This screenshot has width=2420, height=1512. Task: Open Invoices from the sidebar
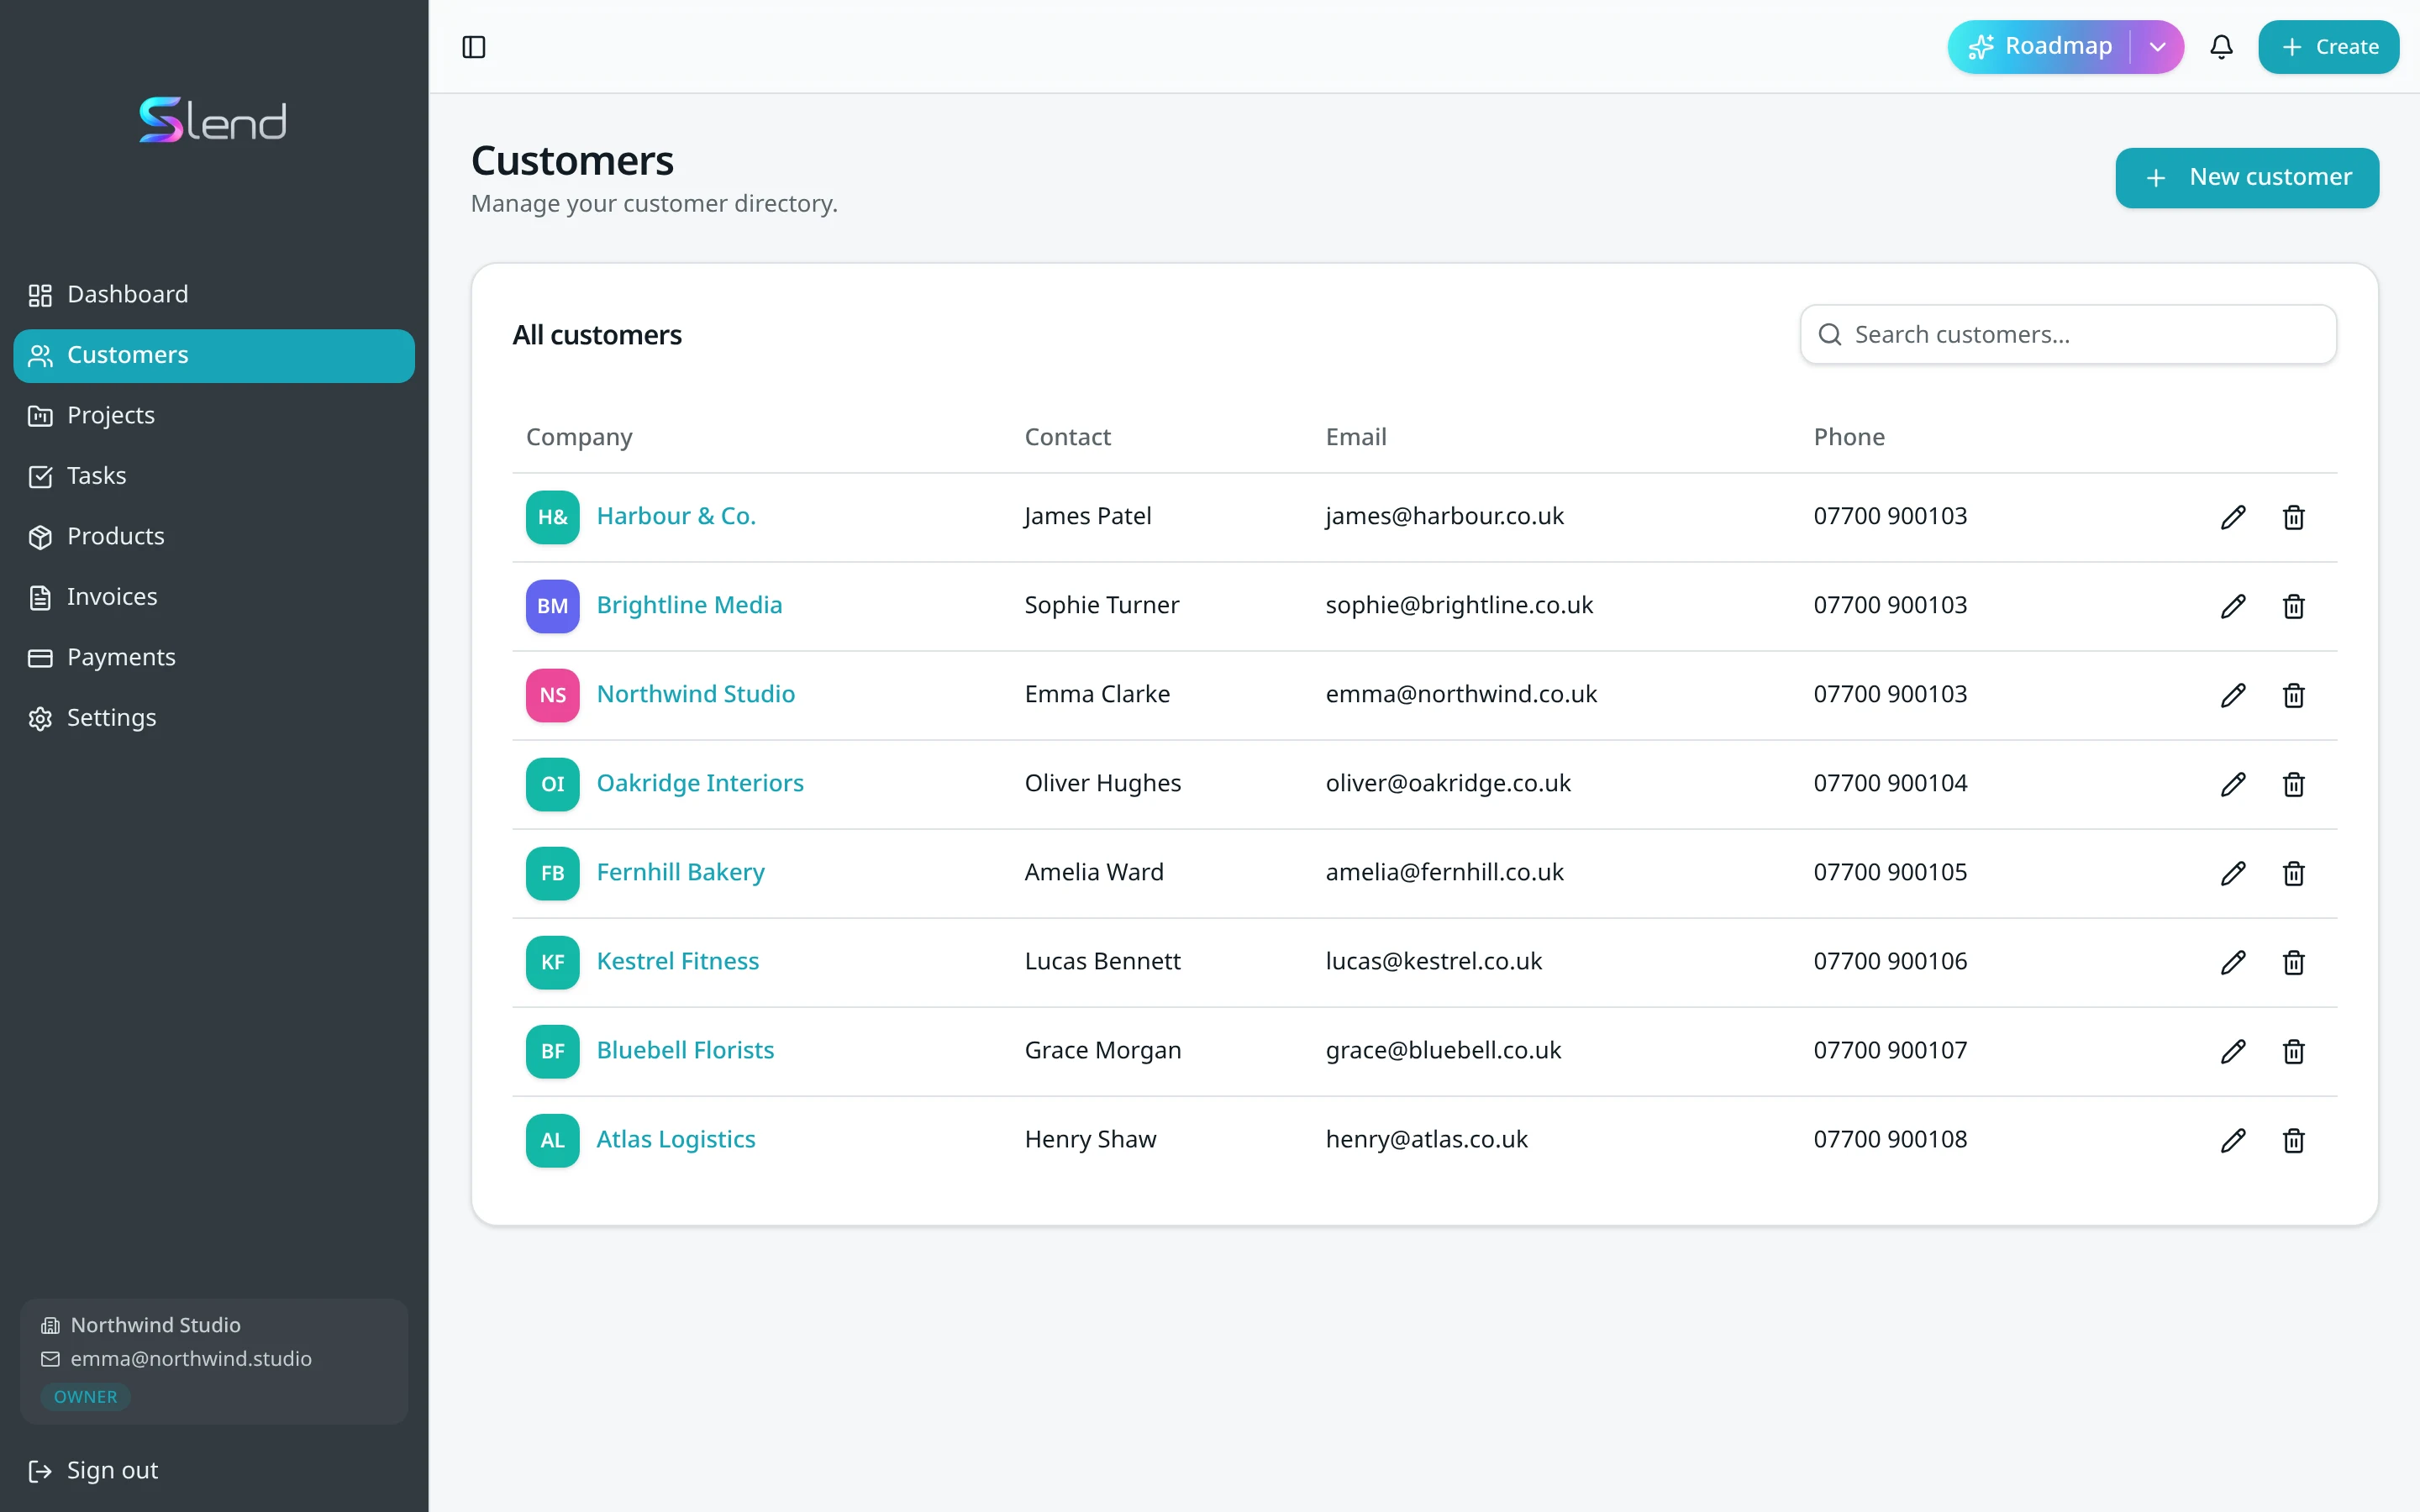(214, 597)
